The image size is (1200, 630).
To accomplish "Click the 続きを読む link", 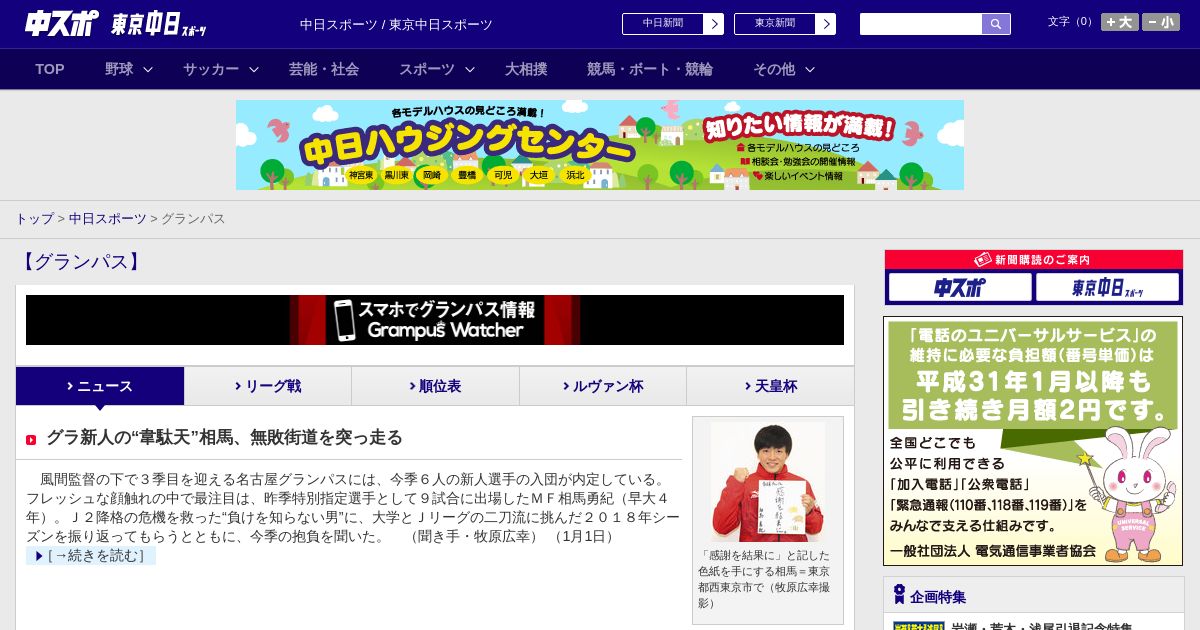I will coord(91,556).
